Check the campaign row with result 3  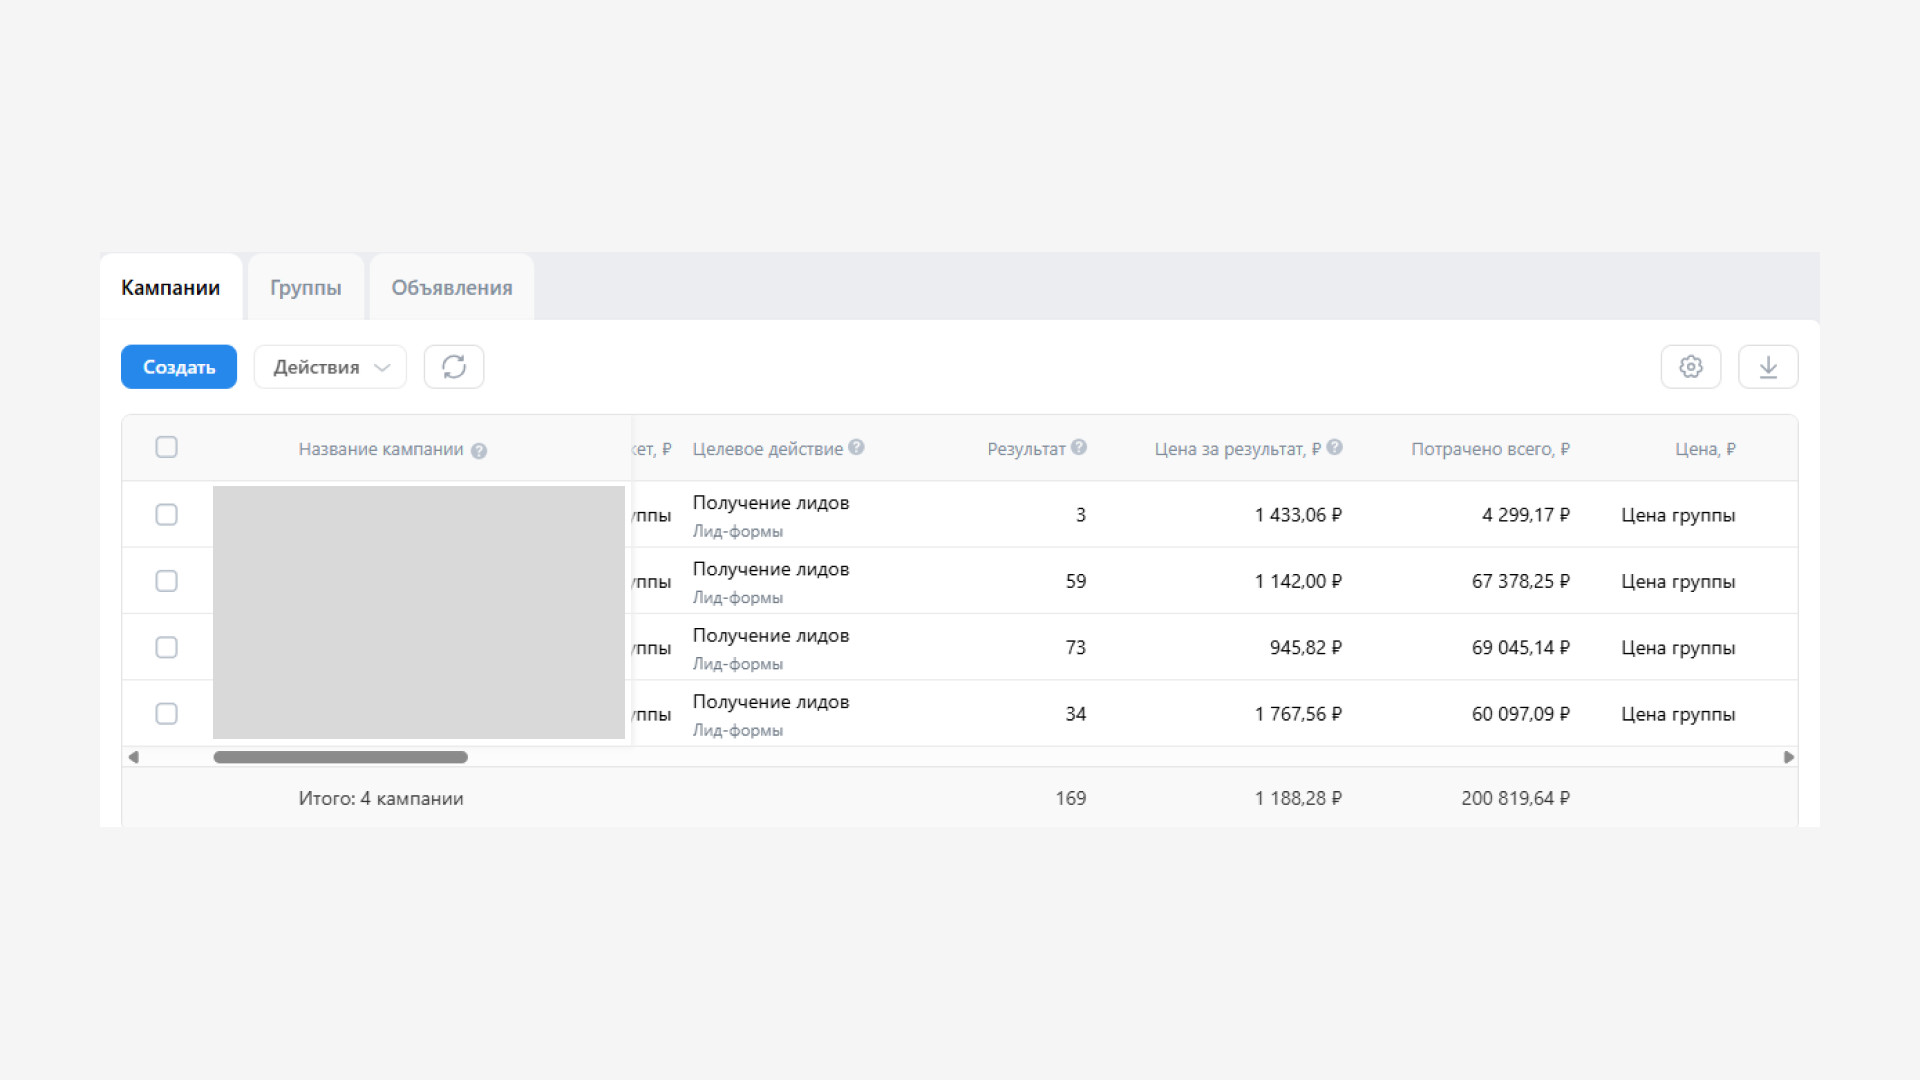[x=167, y=515]
